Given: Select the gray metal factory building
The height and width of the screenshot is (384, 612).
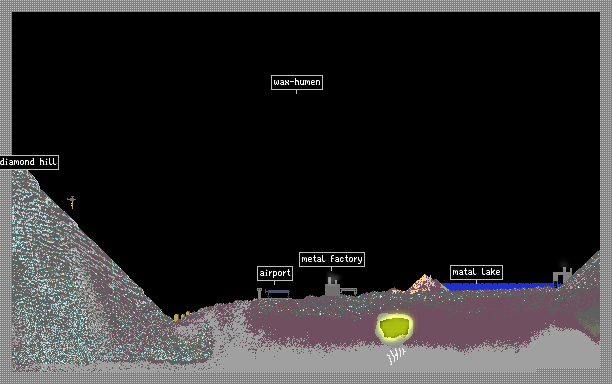Looking at the screenshot, I should [x=332, y=287].
